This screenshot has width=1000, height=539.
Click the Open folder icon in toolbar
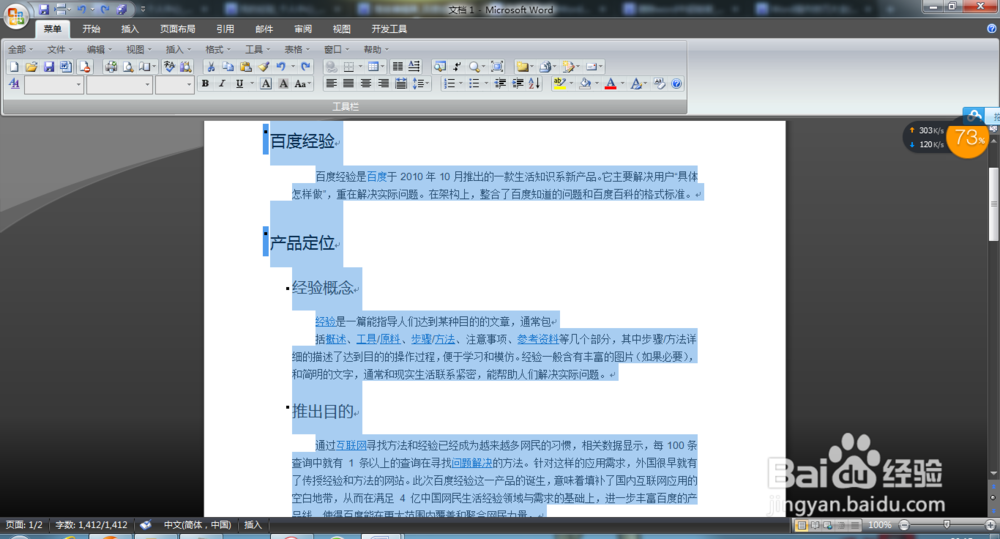tap(31, 66)
